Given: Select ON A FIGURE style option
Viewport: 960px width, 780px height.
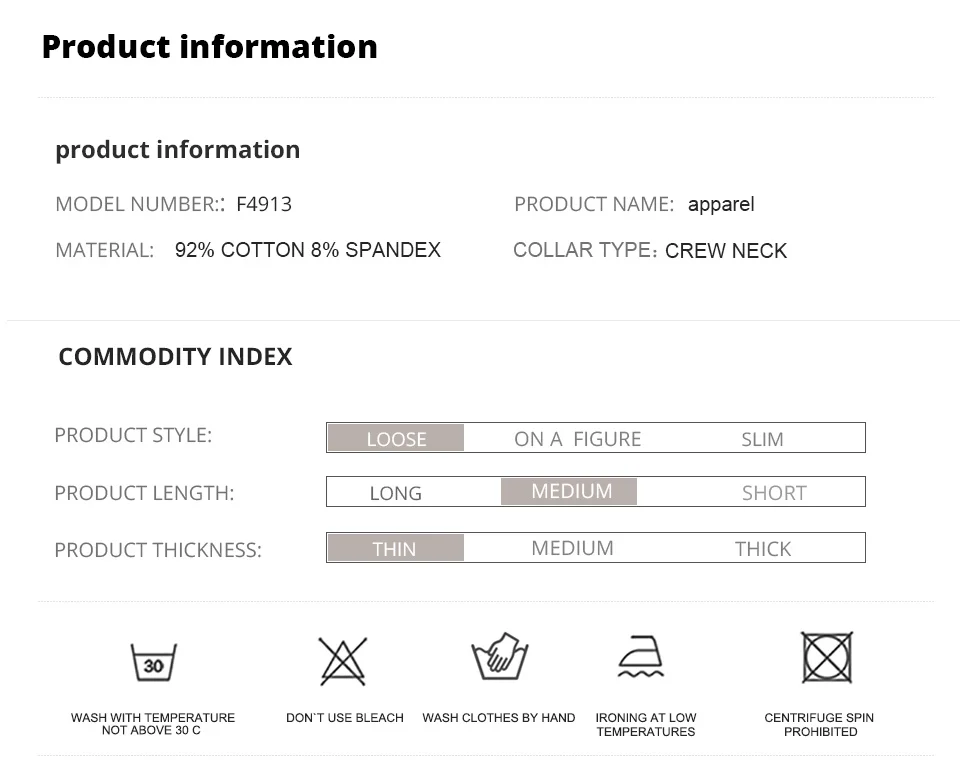Looking at the screenshot, I should pos(577,439).
